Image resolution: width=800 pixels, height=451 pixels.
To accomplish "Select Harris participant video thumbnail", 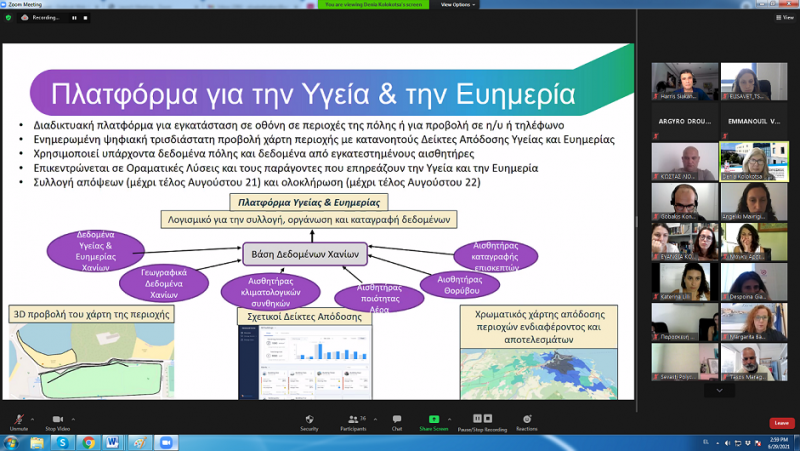I will (685, 82).
